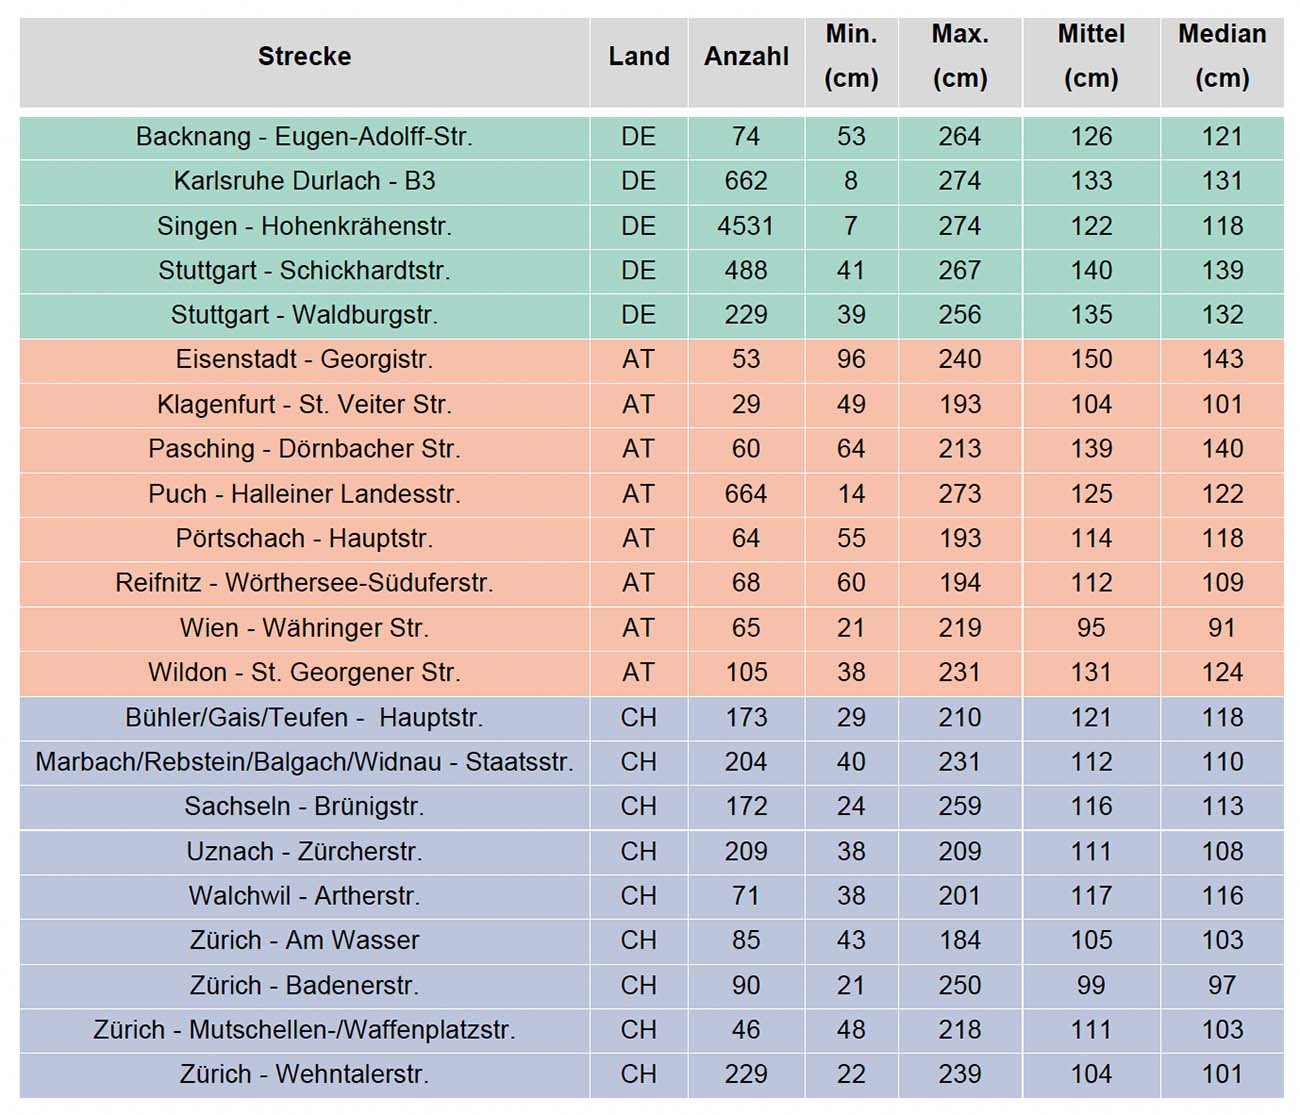Click the Zürich - Am Wasser cell

[x=304, y=941]
